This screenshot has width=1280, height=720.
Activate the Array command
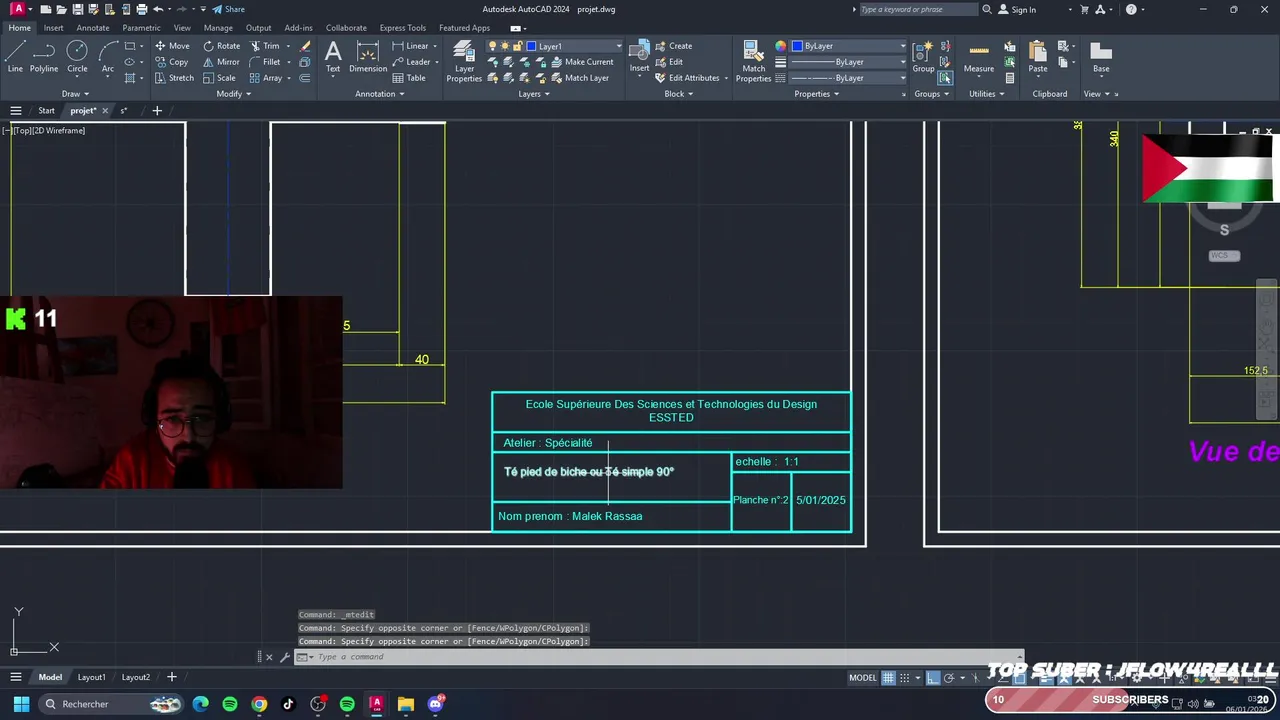tap(266, 78)
